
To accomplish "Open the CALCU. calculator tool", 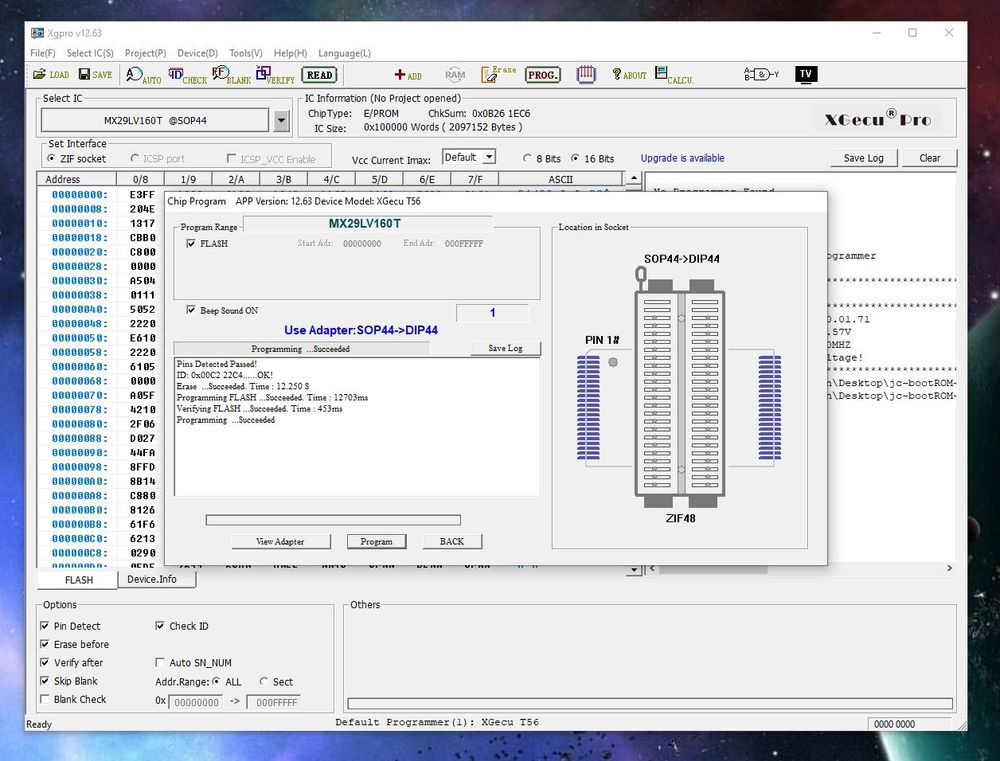I will pos(674,75).
